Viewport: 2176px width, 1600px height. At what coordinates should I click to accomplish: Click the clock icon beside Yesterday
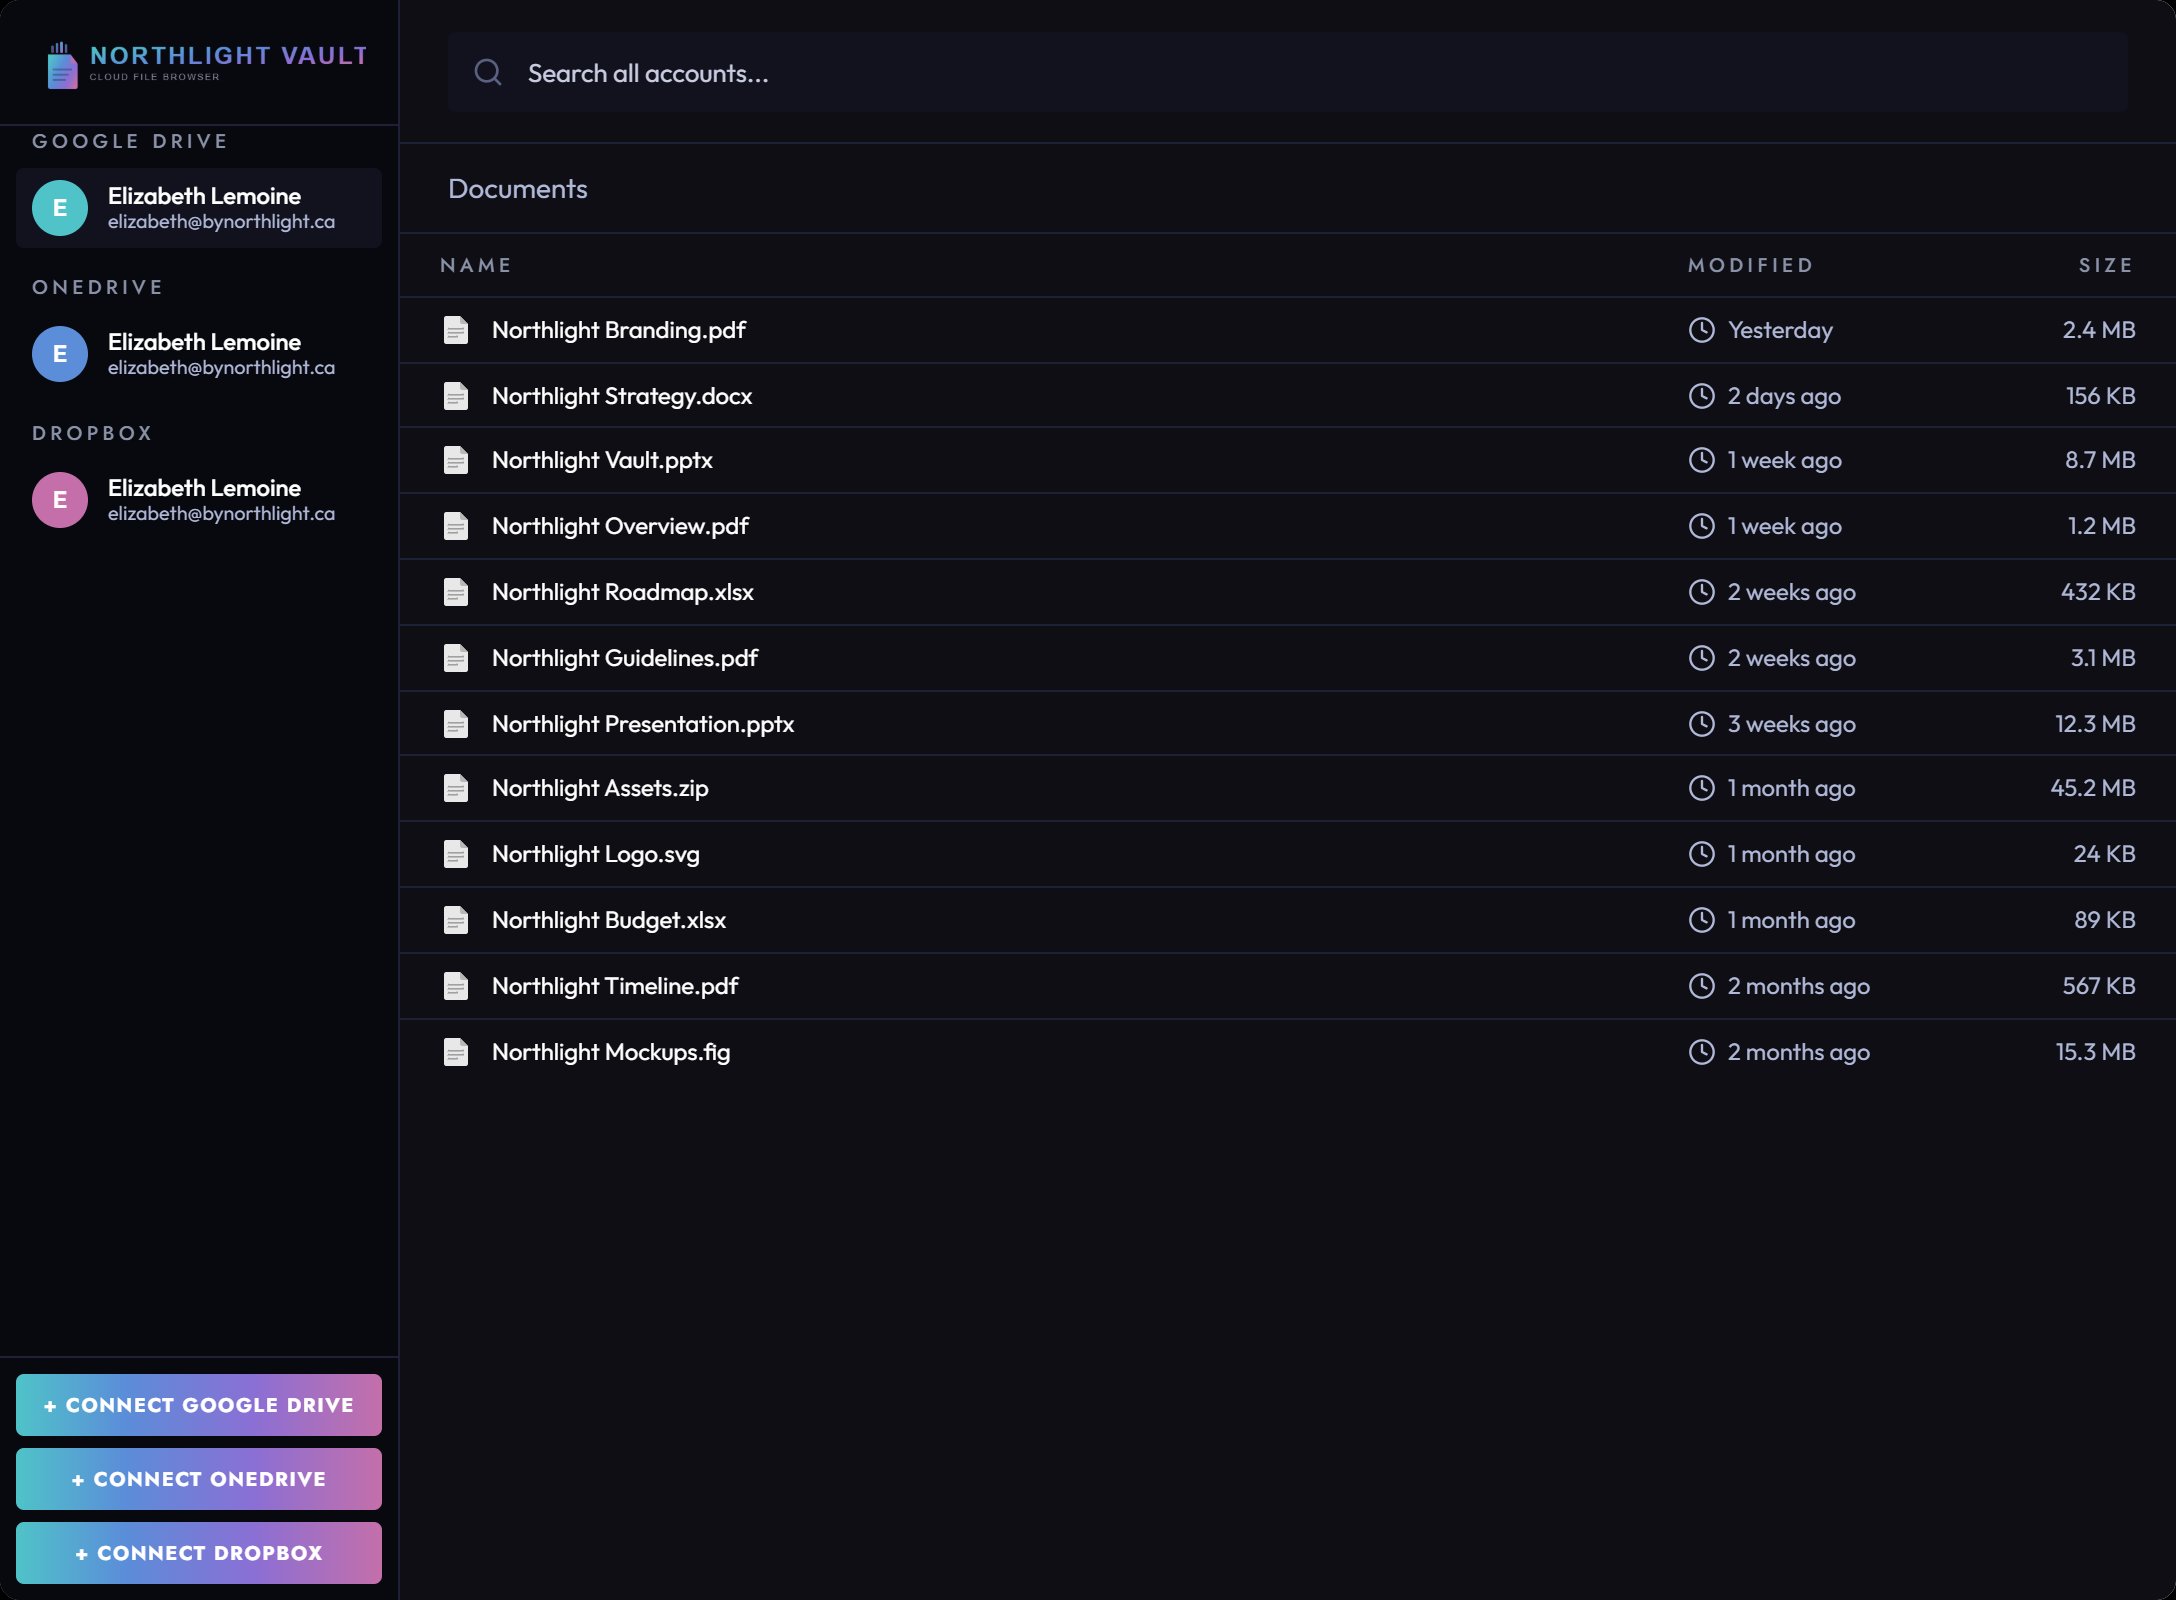1702,330
